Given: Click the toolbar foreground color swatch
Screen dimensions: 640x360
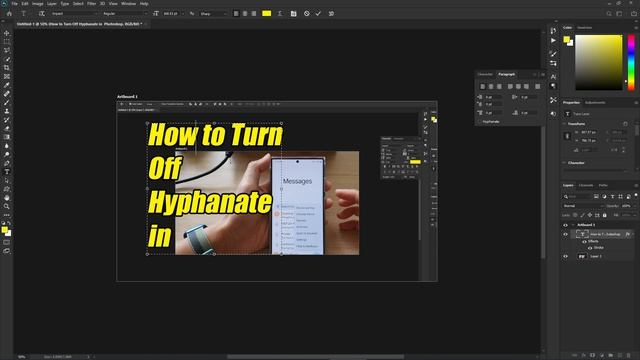Looking at the screenshot, I should (x=4, y=230).
